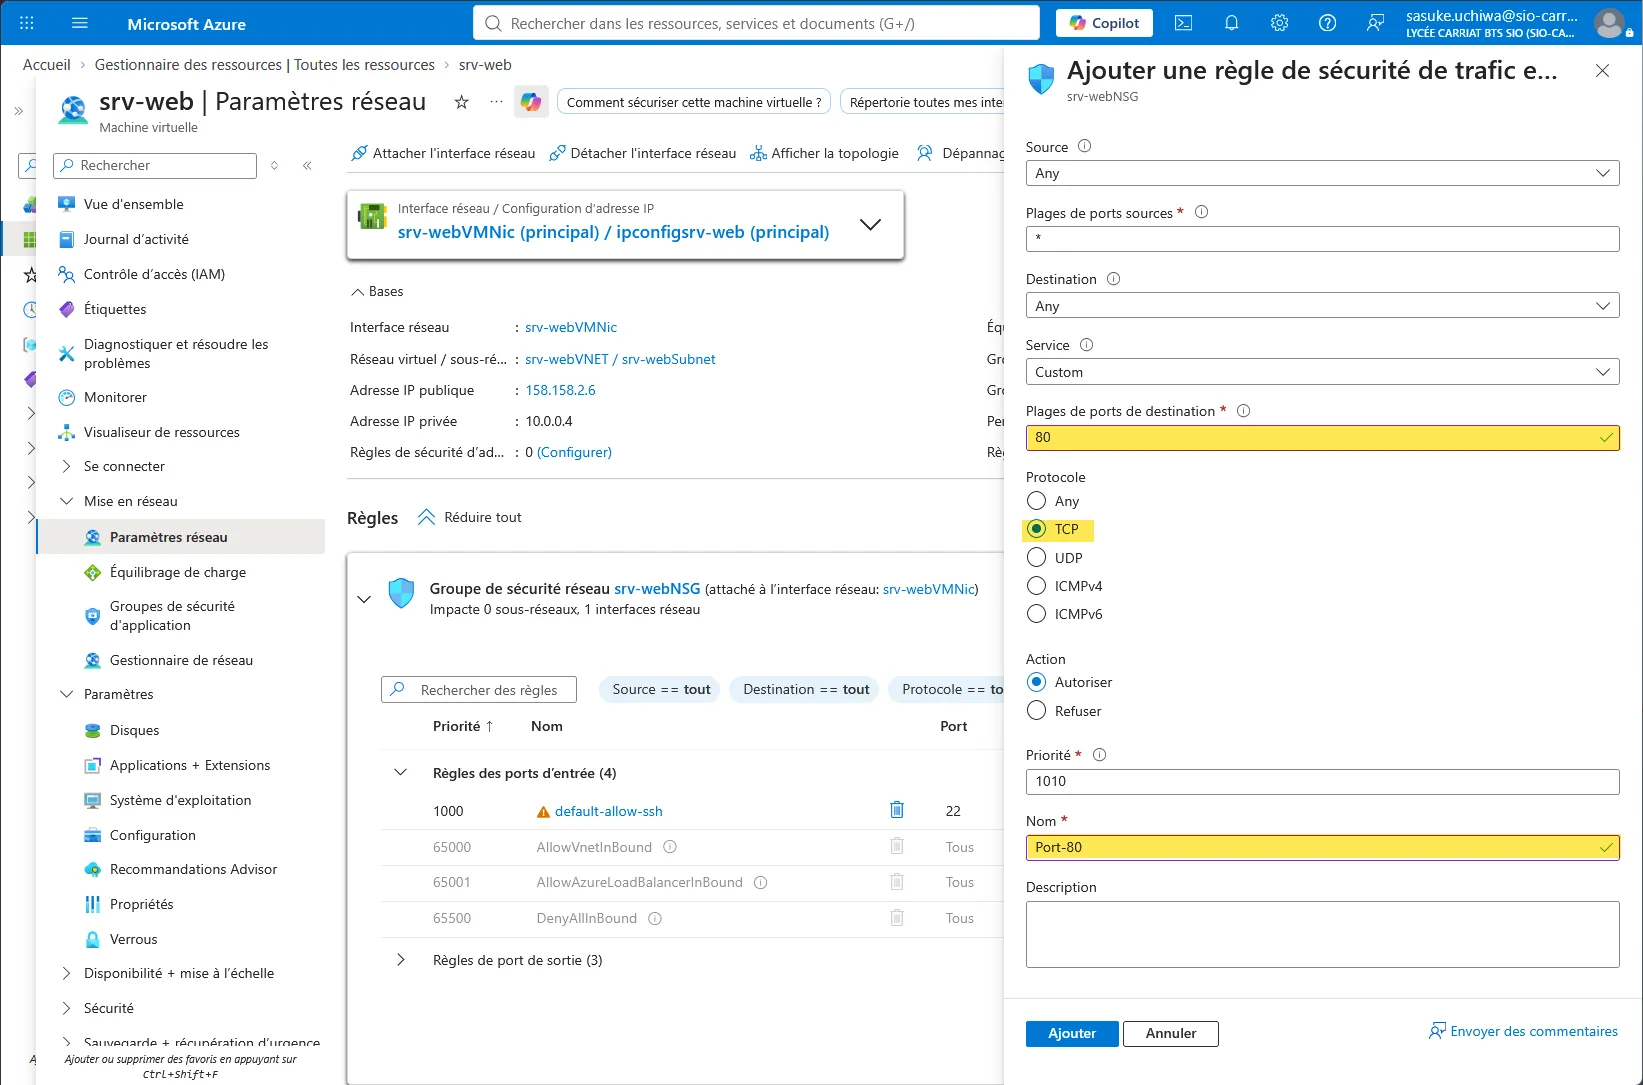Collapse Règles des ports d'entrée group
The image size is (1643, 1085).
click(x=400, y=773)
